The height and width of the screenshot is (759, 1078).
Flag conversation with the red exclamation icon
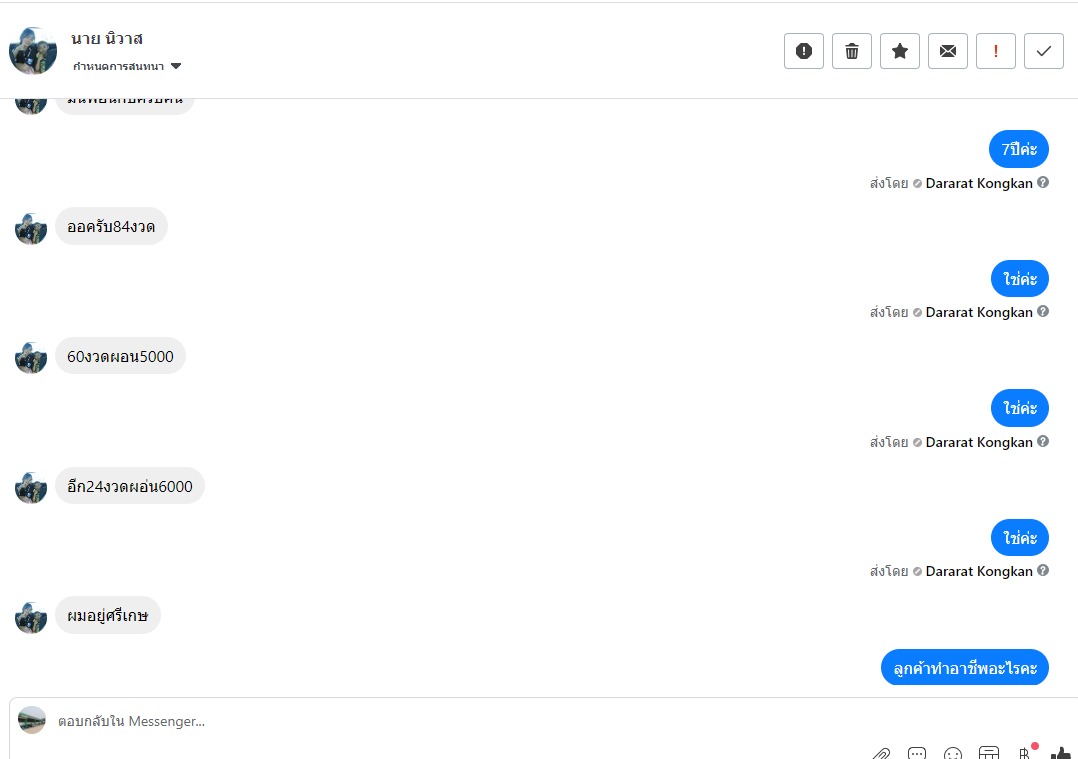coord(995,51)
